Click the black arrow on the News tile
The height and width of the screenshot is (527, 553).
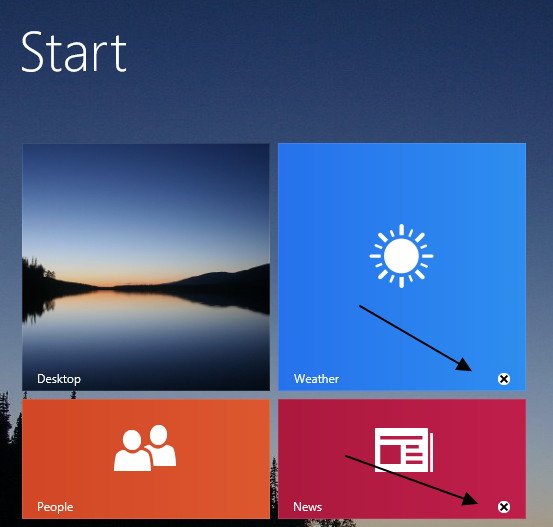(412, 480)
